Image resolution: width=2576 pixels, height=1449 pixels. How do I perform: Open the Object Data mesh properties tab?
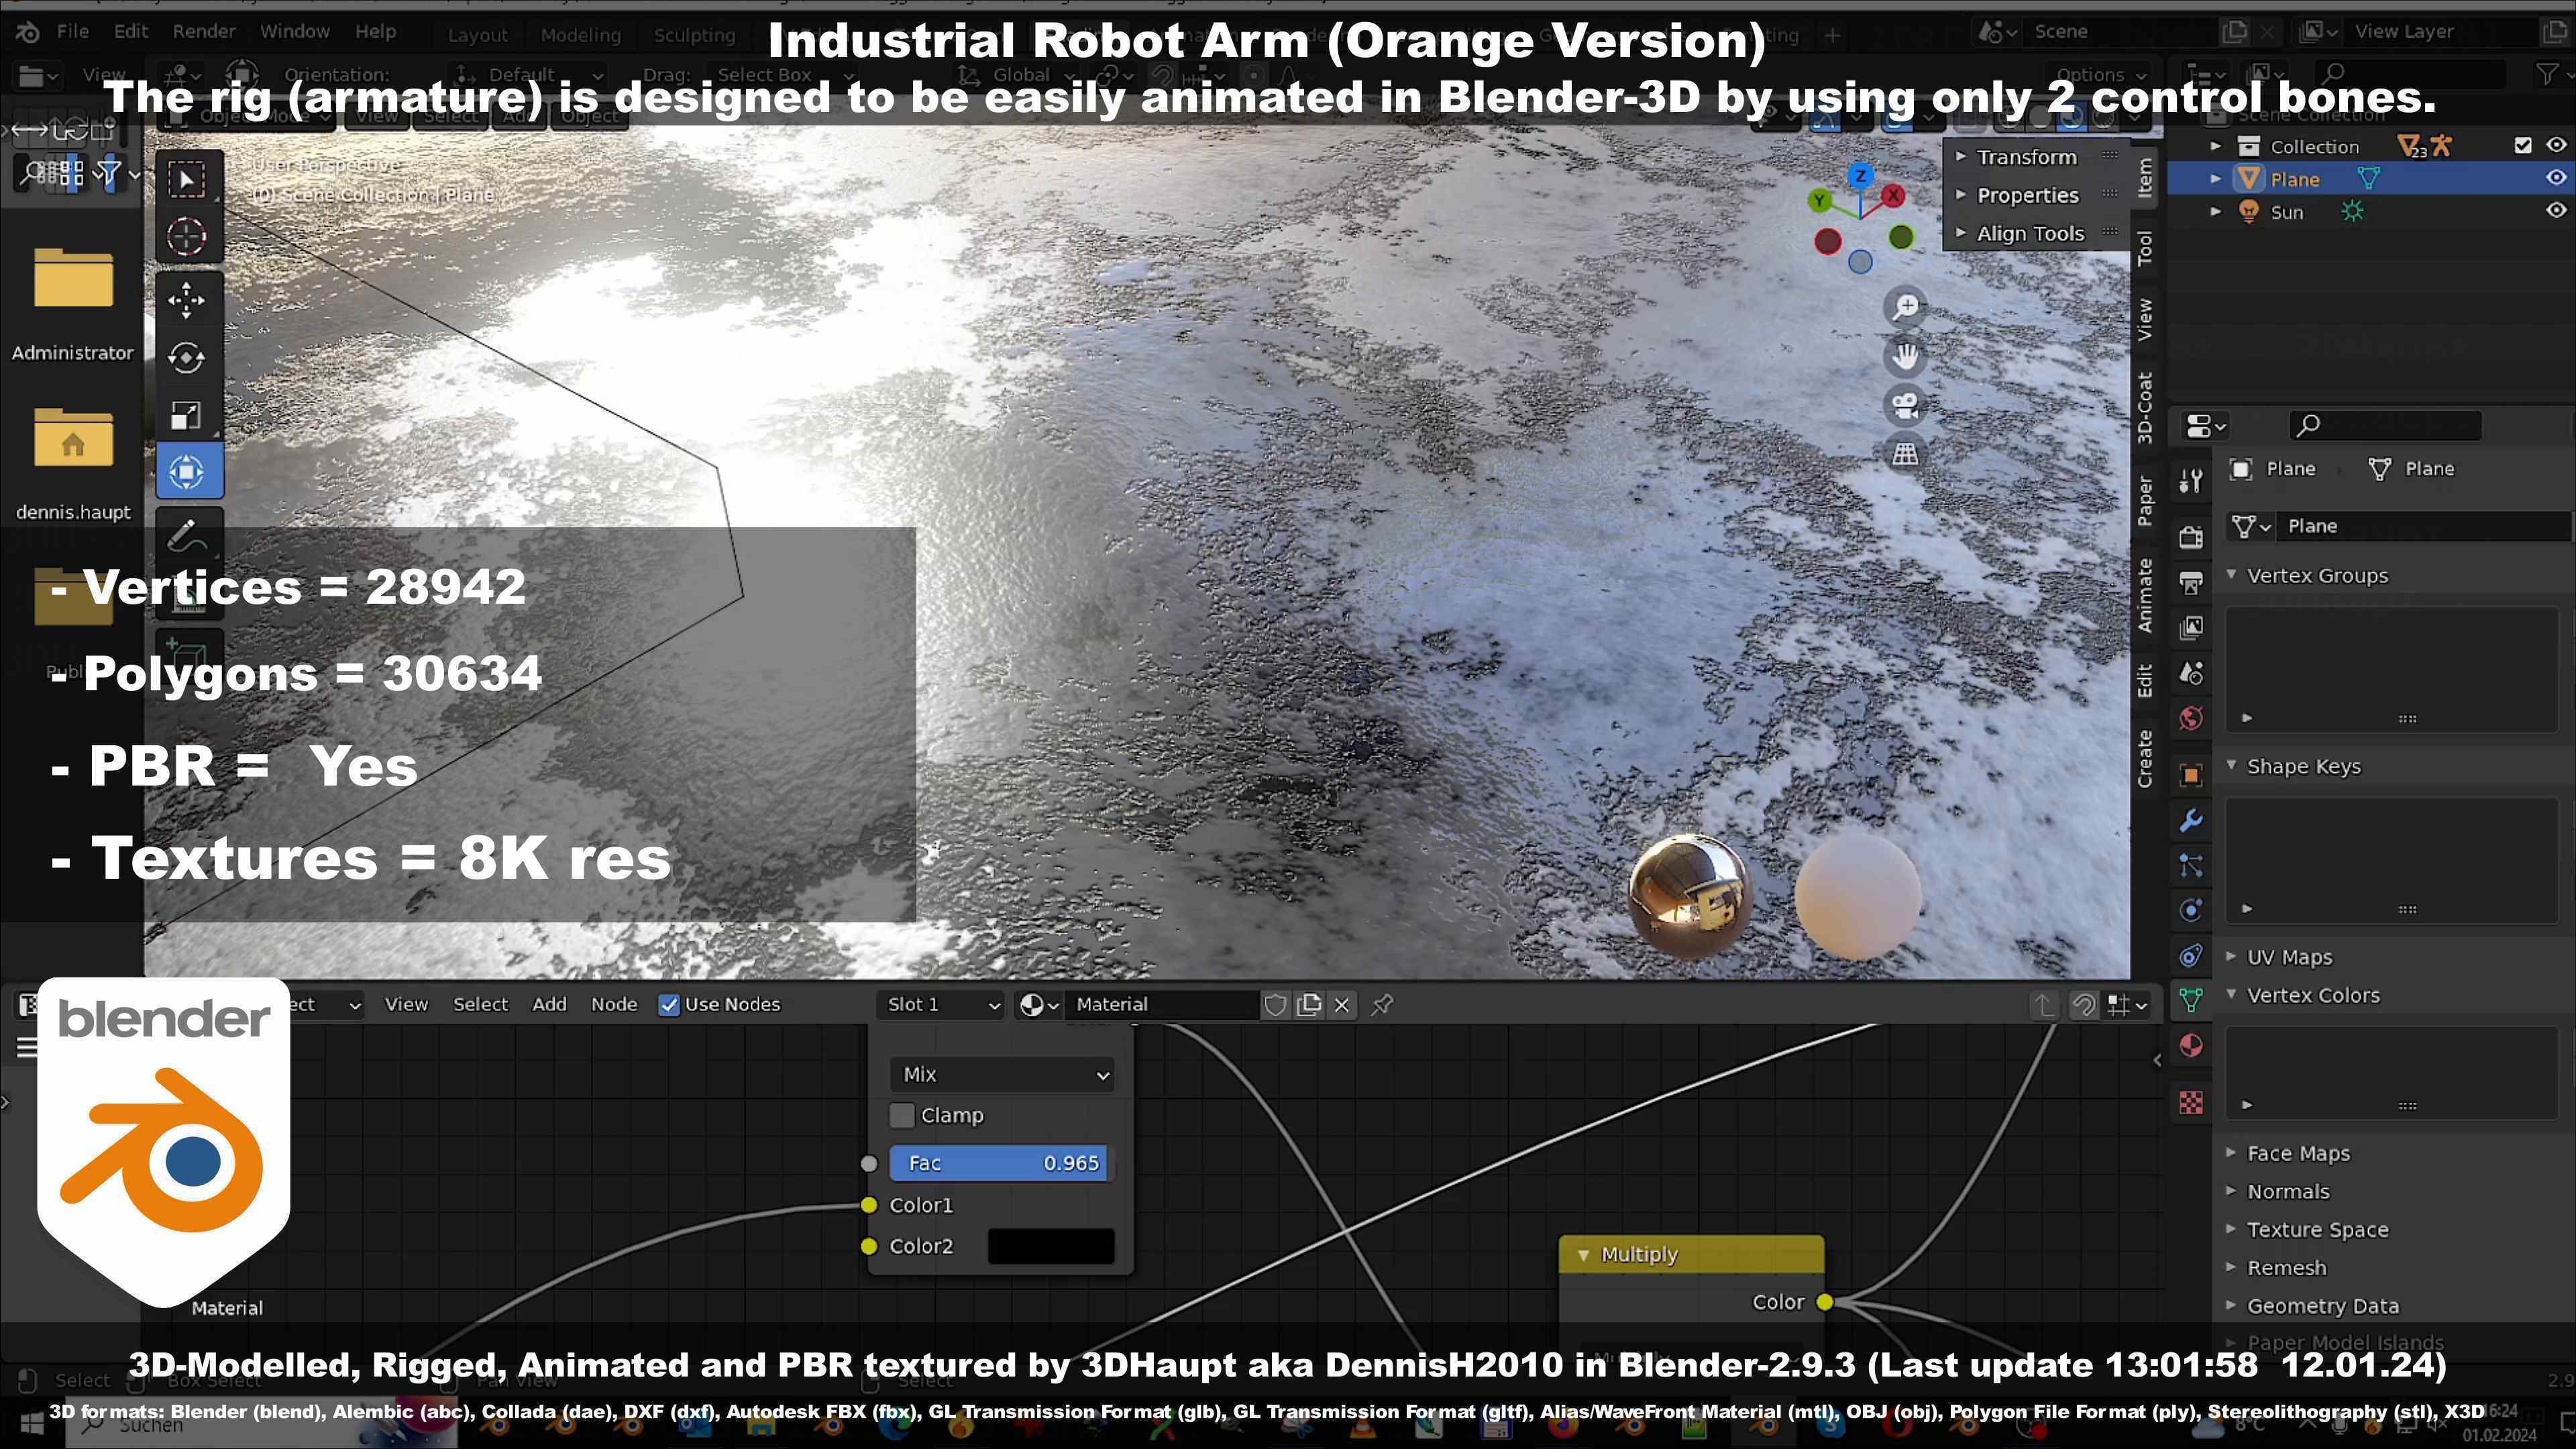(x=2191, y=1000)
